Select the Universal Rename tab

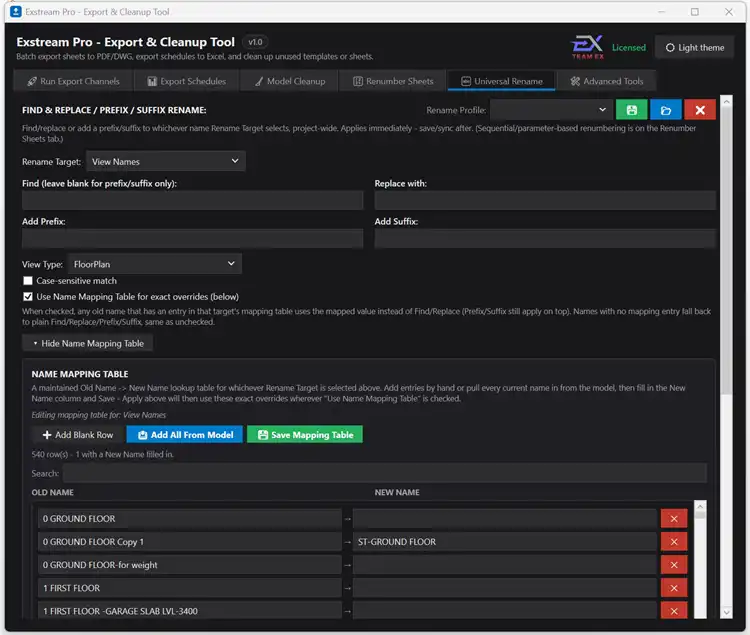(x=502, y=81)
